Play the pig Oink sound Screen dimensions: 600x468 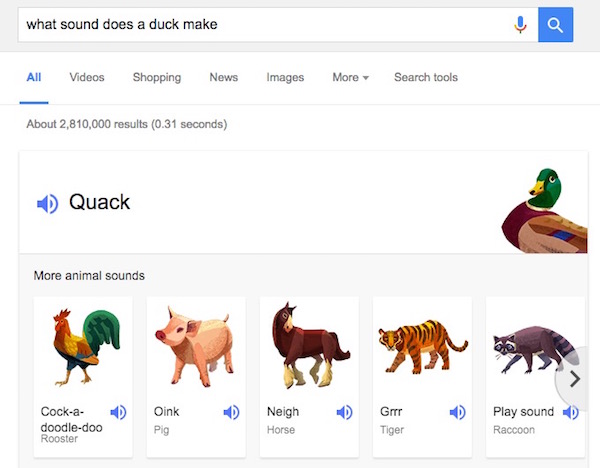(x=231, y=412)
